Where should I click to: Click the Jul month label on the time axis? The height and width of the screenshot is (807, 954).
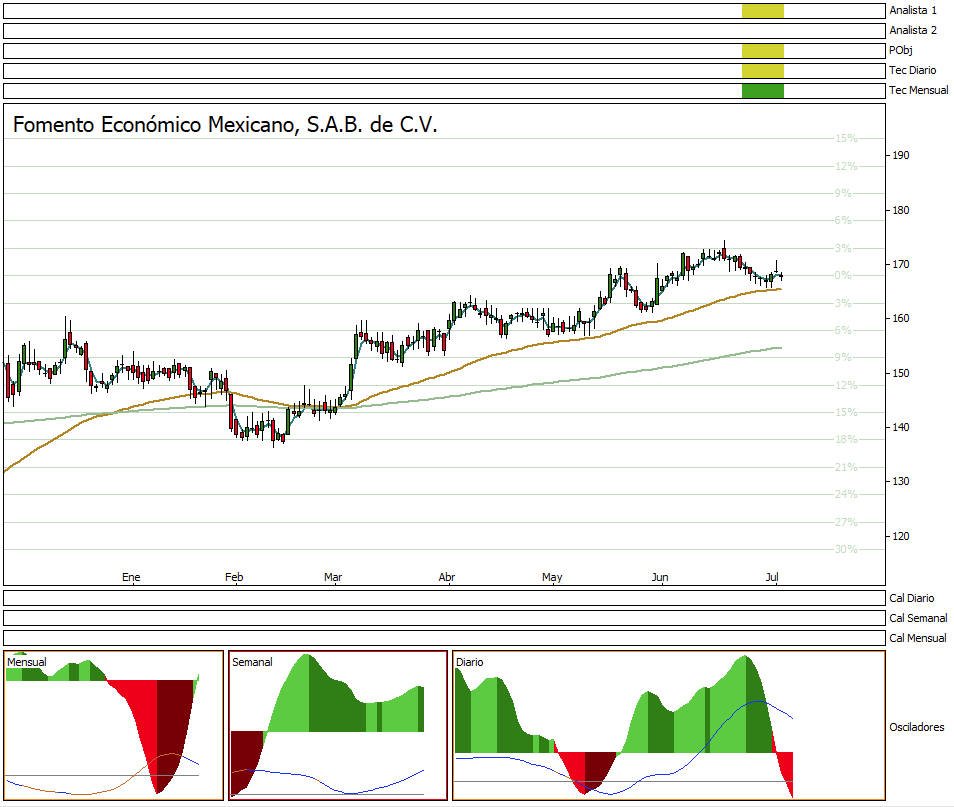tap(771, 577)
